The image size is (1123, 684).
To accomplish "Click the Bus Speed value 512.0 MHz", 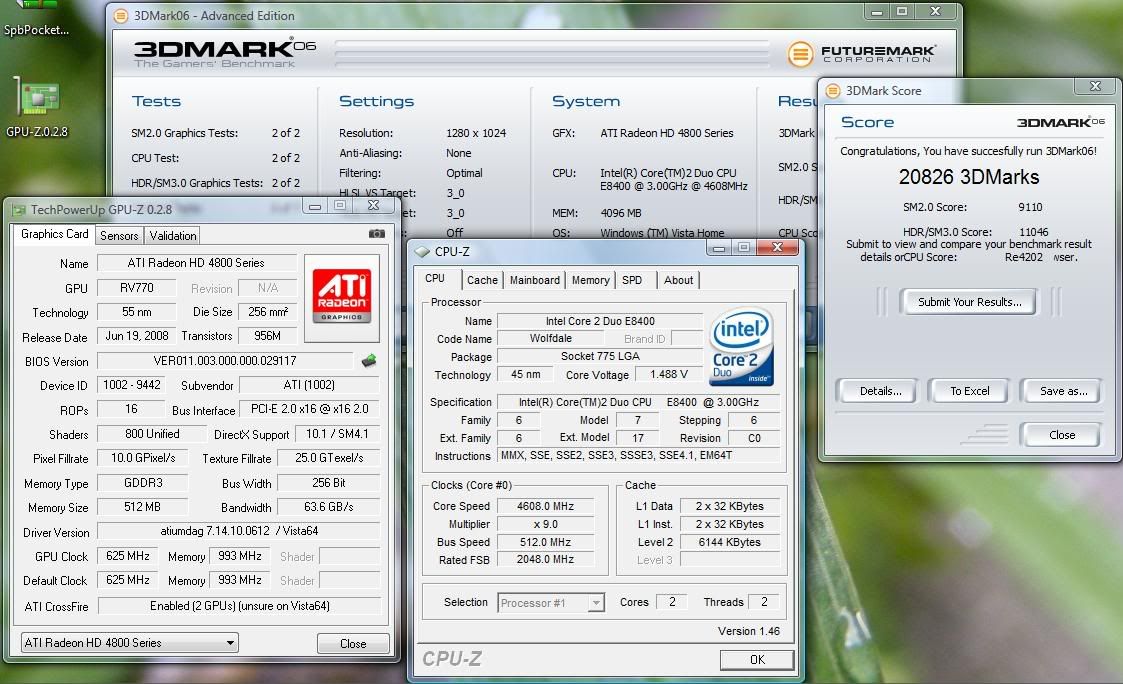I will tap(546, 542).
